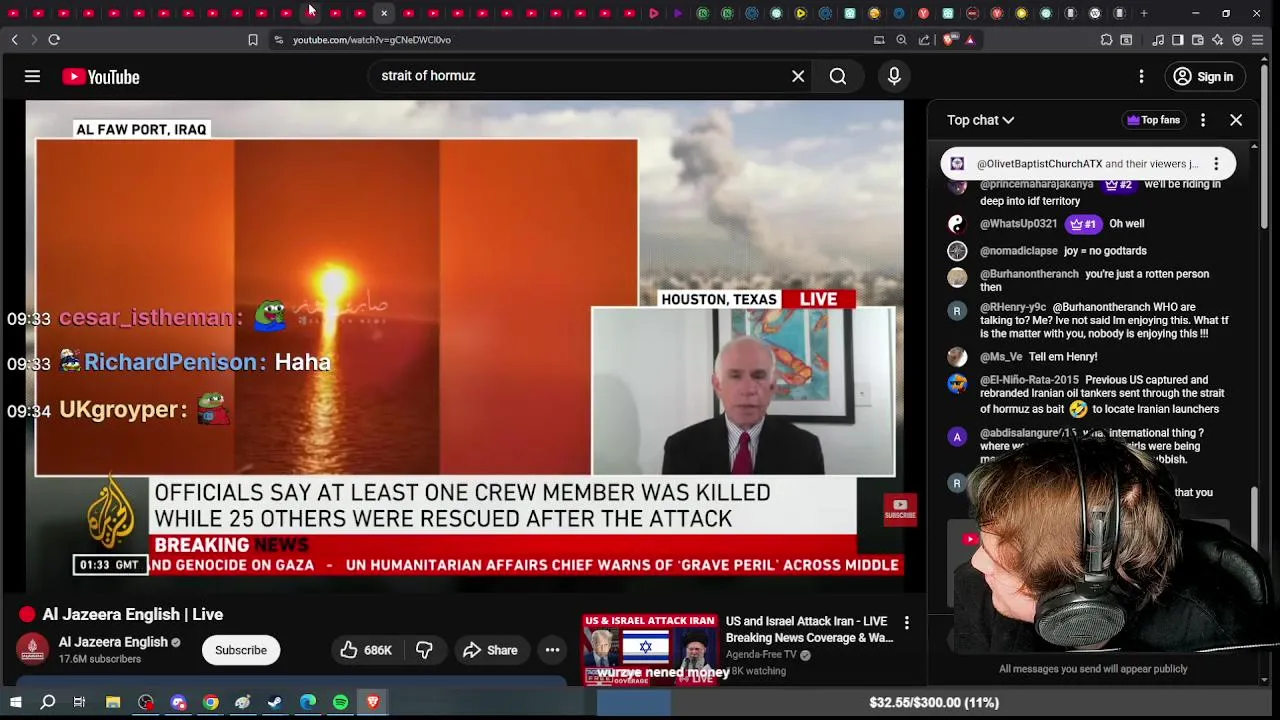Dislike this video
The height and width of the screenshot is (720, 1280).
coord(424,650)
